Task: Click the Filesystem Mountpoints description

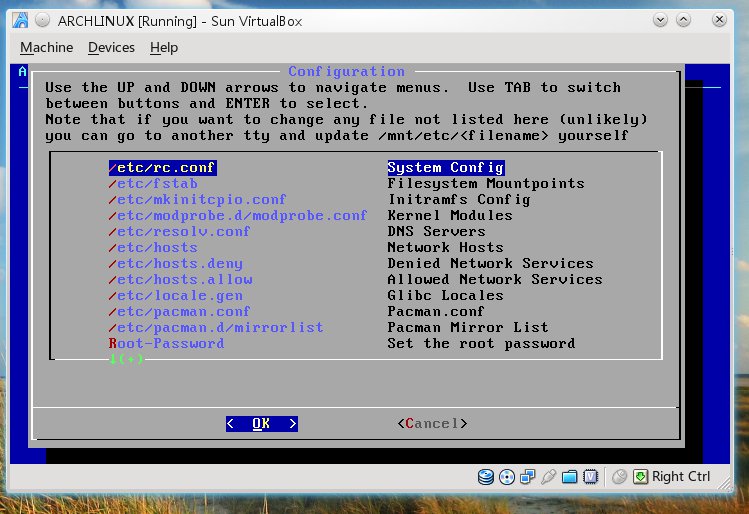Action: coord(486,183)
